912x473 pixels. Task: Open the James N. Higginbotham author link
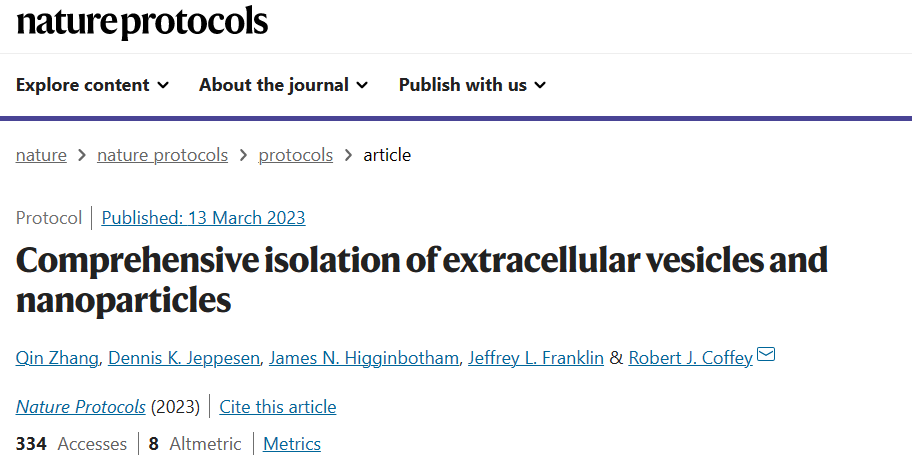(364, 358)
